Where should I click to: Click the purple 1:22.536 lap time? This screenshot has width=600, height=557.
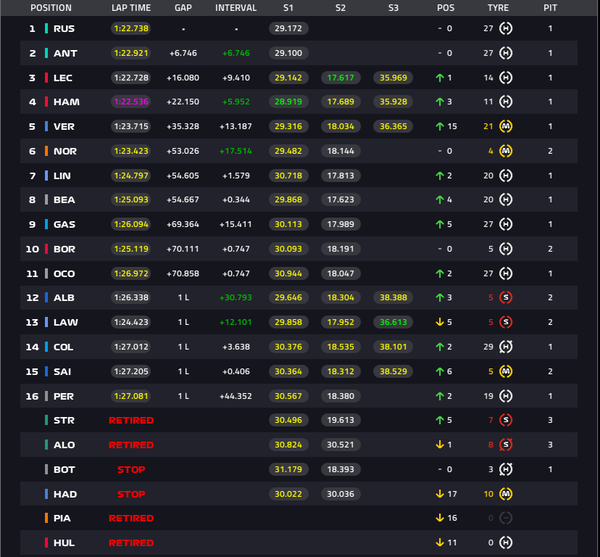pos(131,102)
